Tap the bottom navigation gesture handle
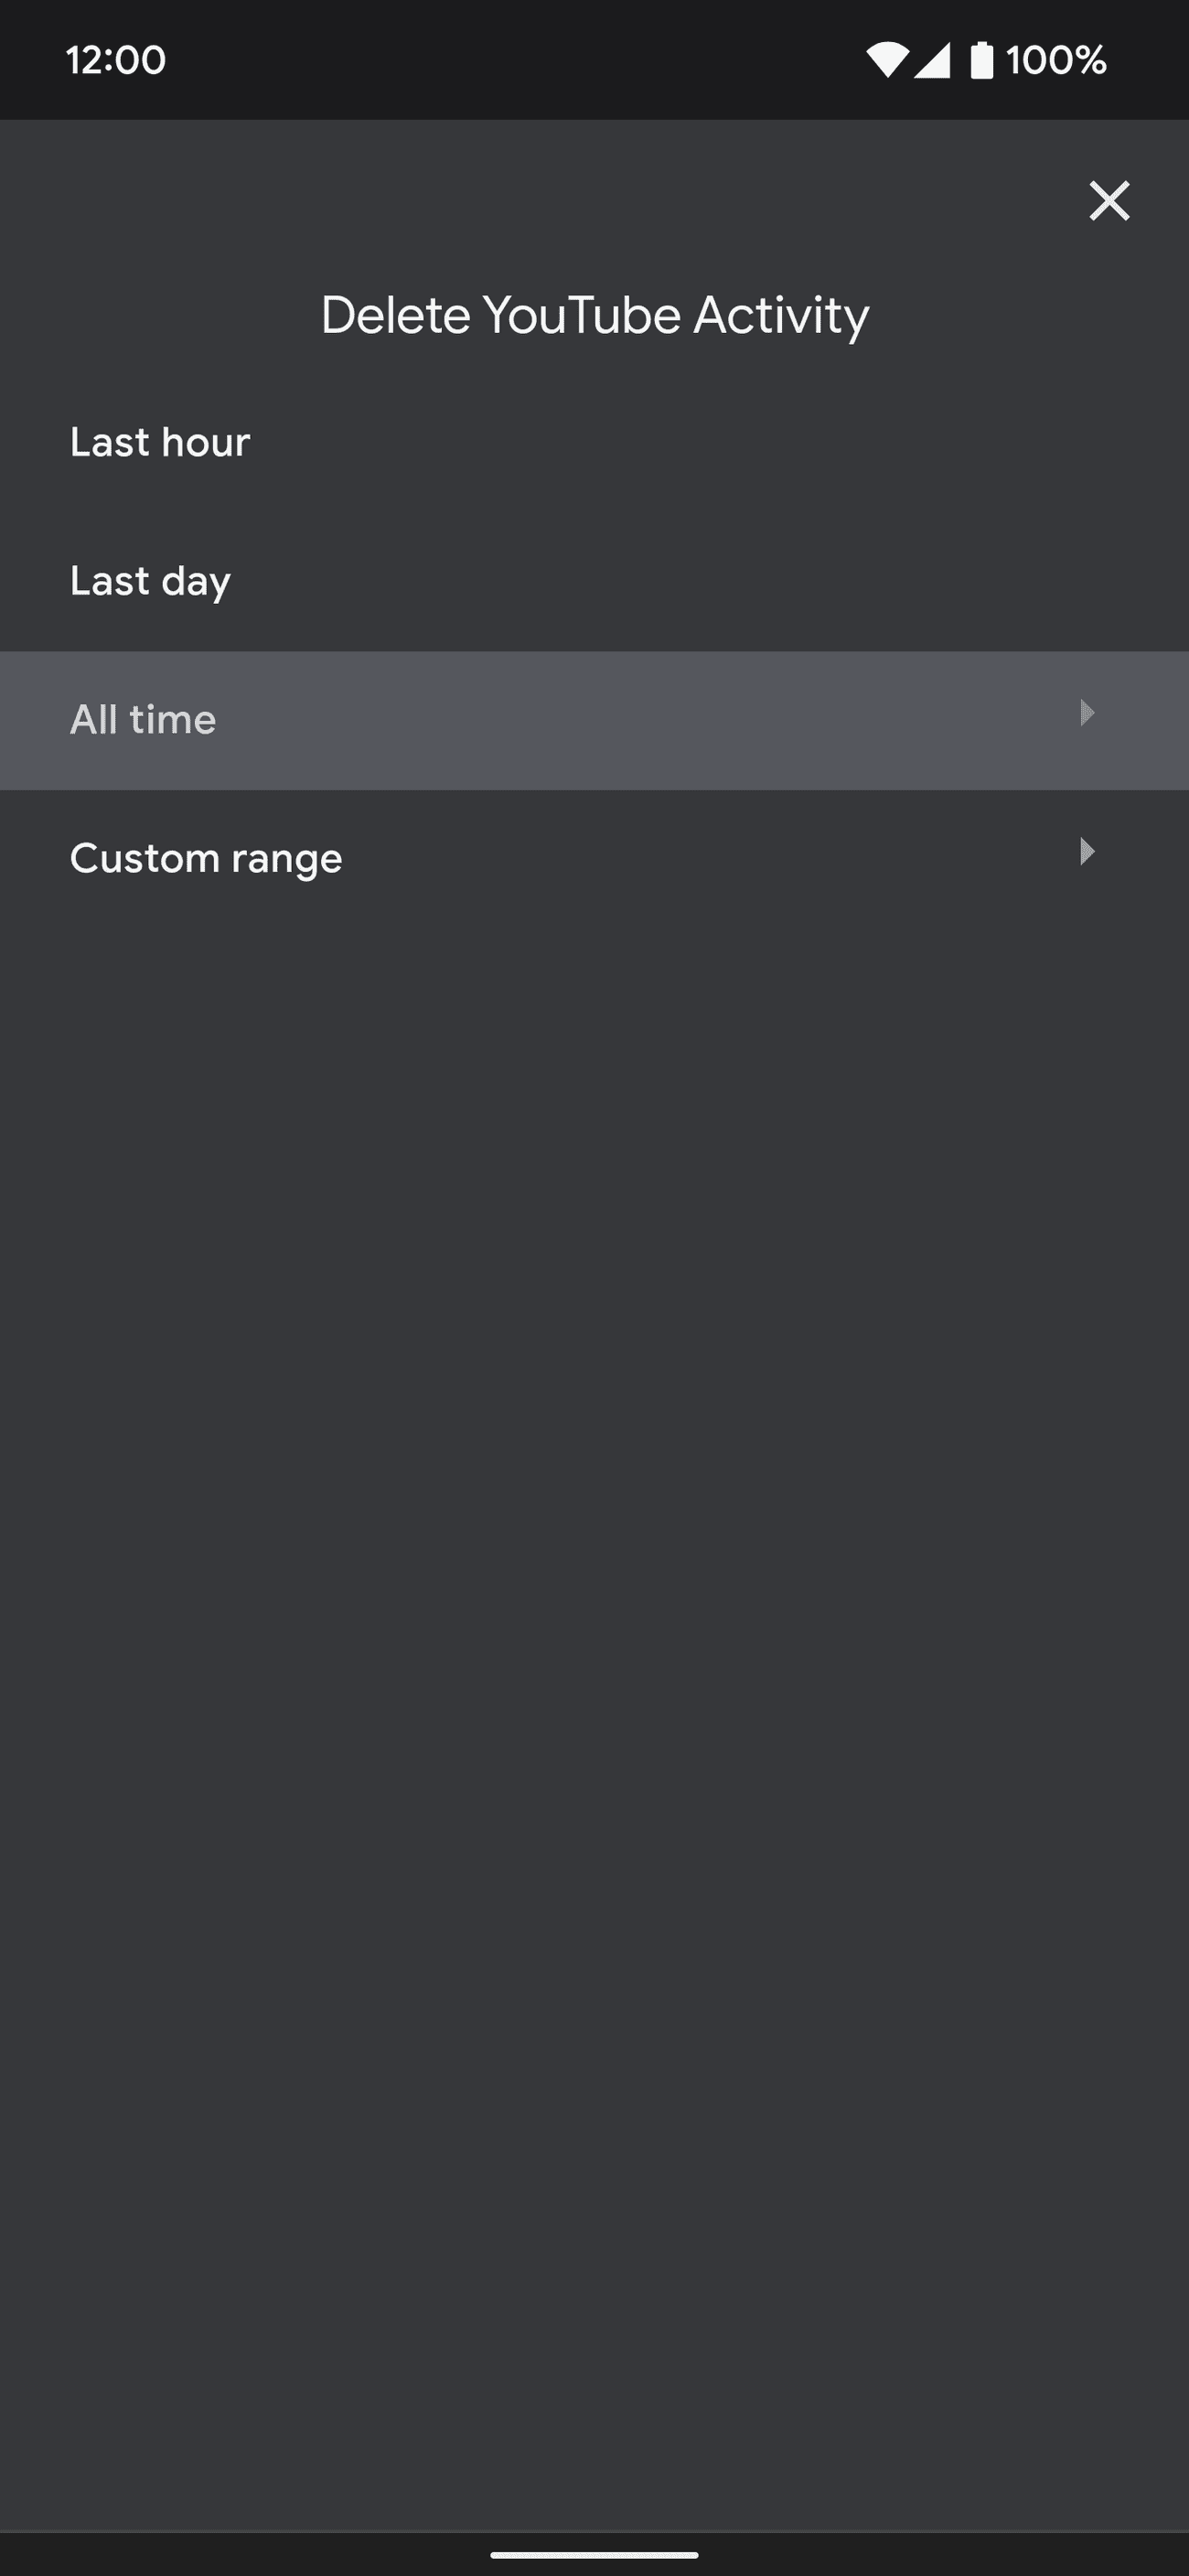 point(594,2554)
